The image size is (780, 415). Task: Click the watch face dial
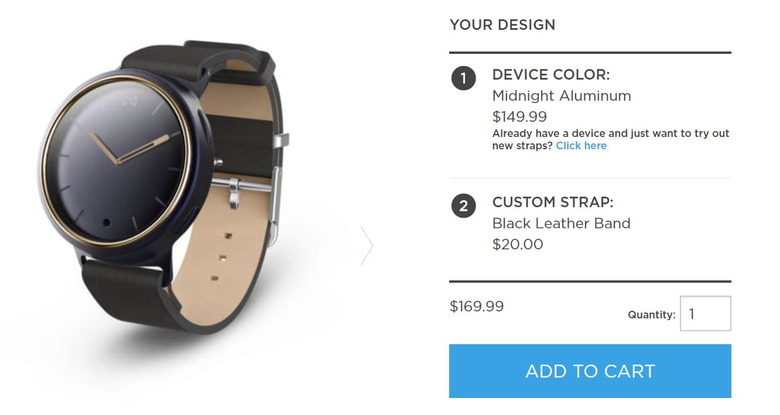117,162
